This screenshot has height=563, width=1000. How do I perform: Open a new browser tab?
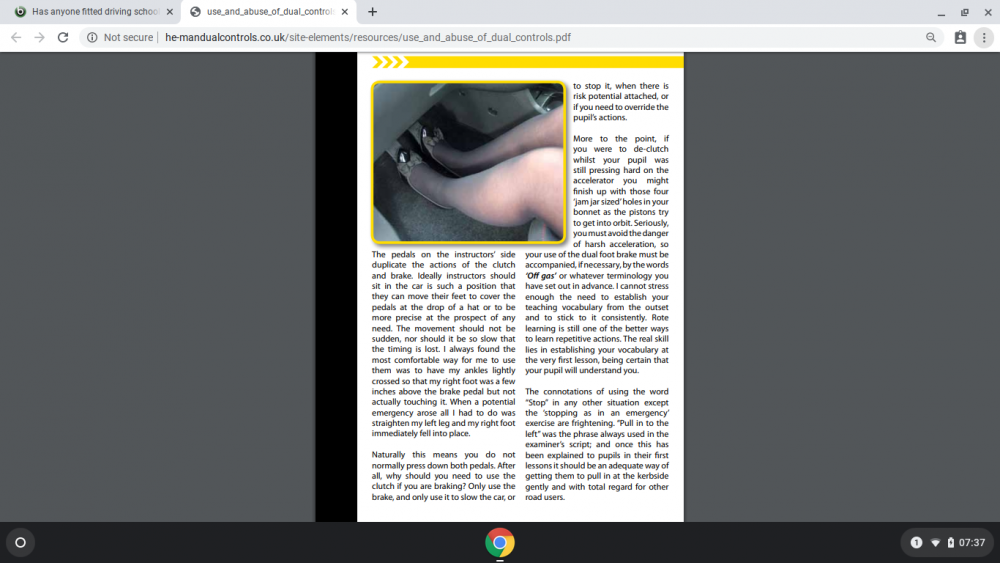tap(372, 11)
